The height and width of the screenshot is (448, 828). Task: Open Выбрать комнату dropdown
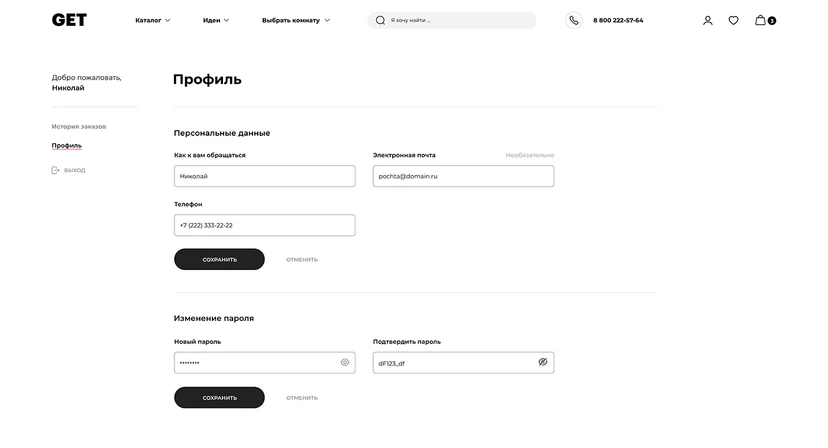296,20
